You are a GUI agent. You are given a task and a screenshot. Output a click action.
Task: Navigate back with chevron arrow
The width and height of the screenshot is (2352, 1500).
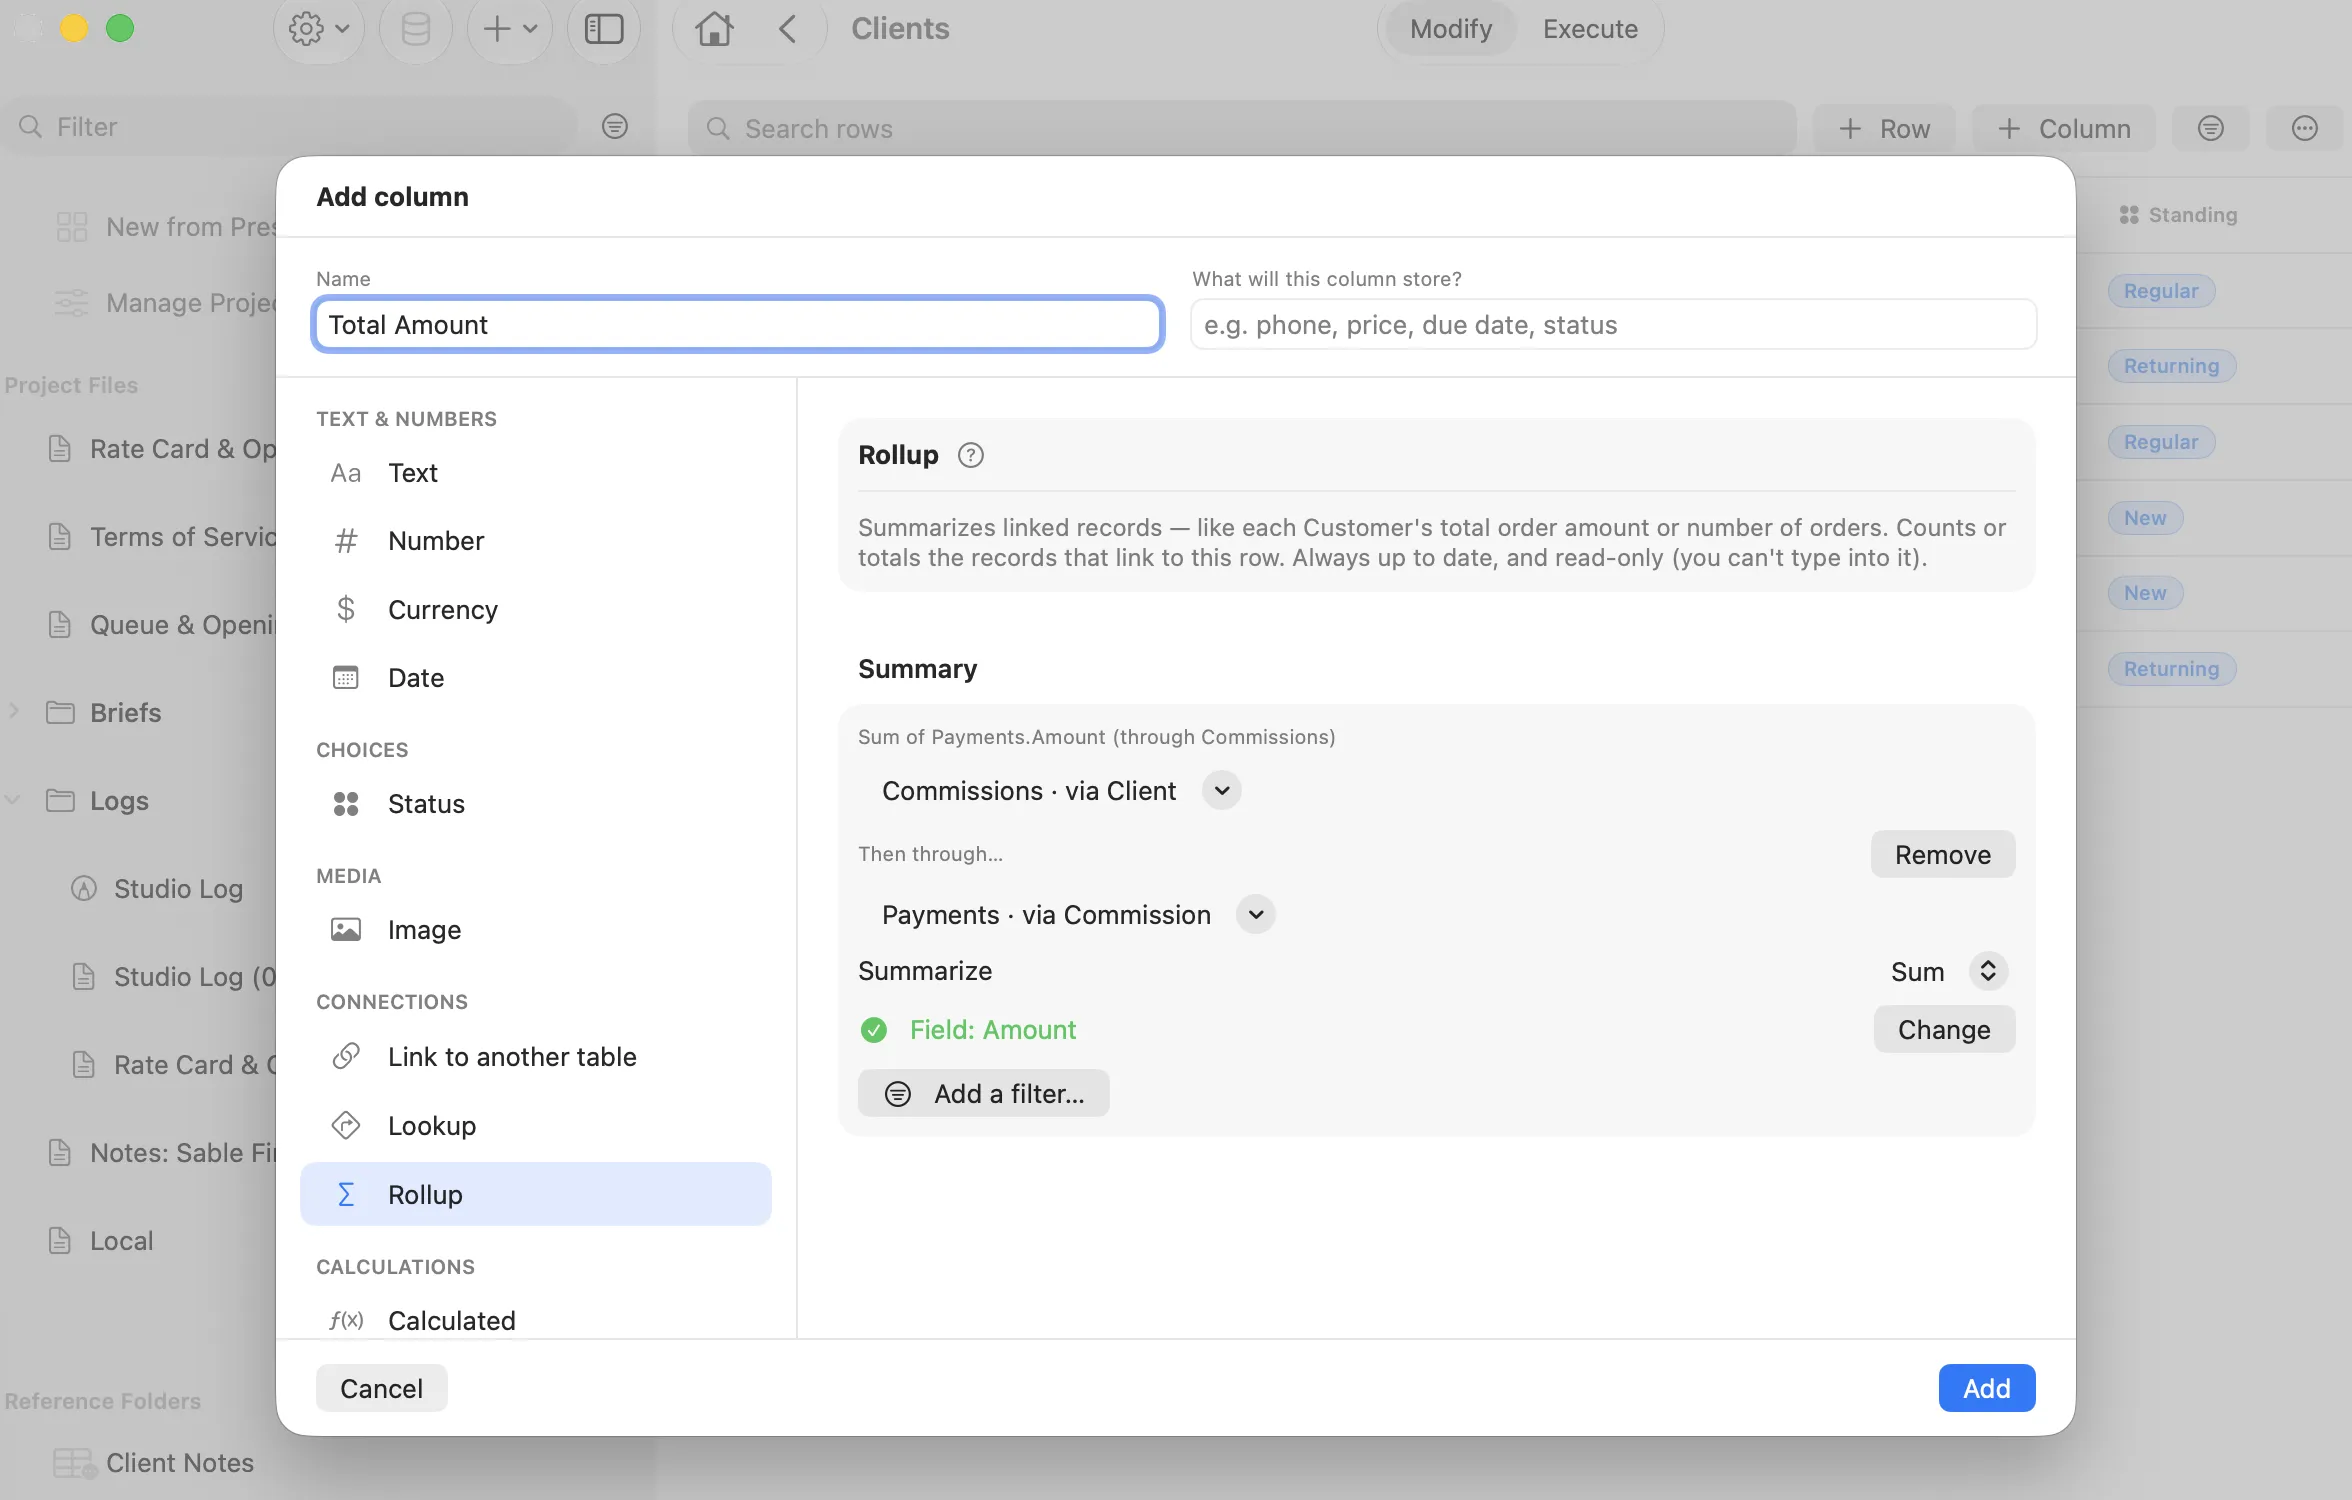[x=788, y=29]
